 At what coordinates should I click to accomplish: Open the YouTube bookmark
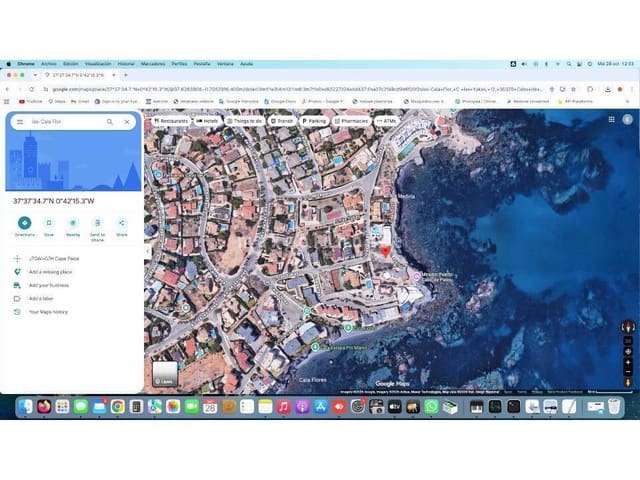point(31,101)
